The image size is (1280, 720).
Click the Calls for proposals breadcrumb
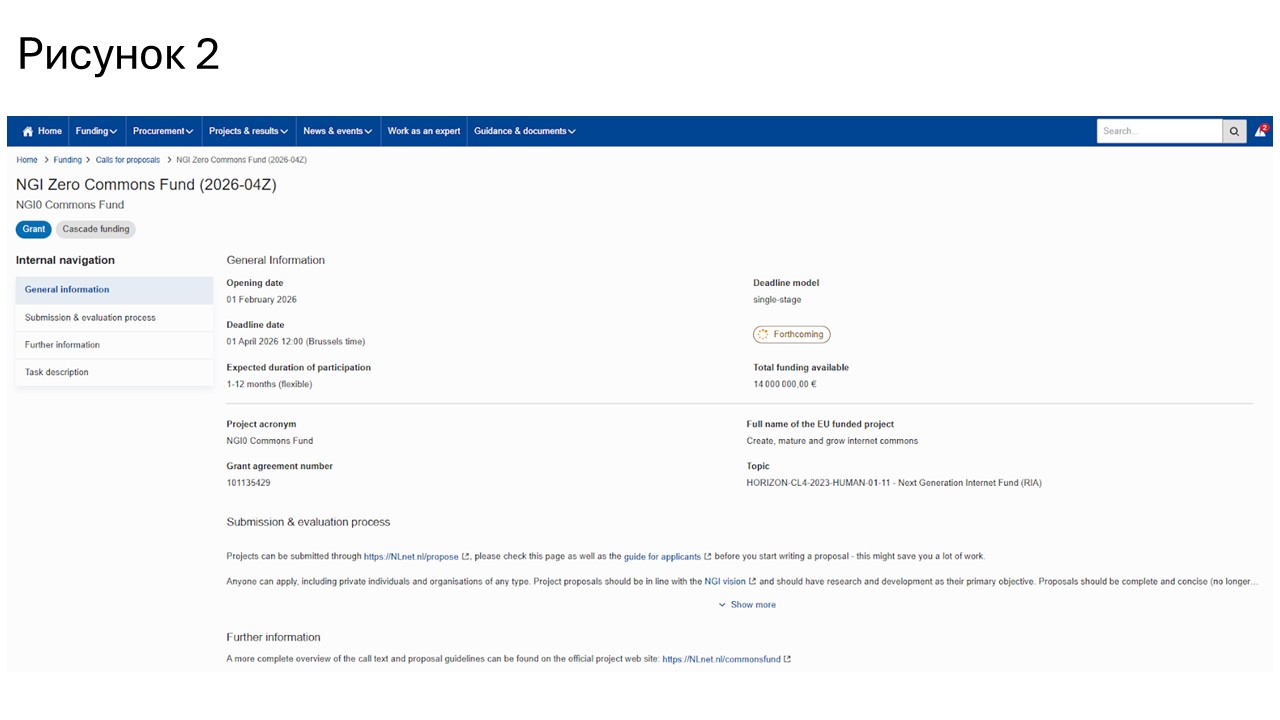(128, 160)
